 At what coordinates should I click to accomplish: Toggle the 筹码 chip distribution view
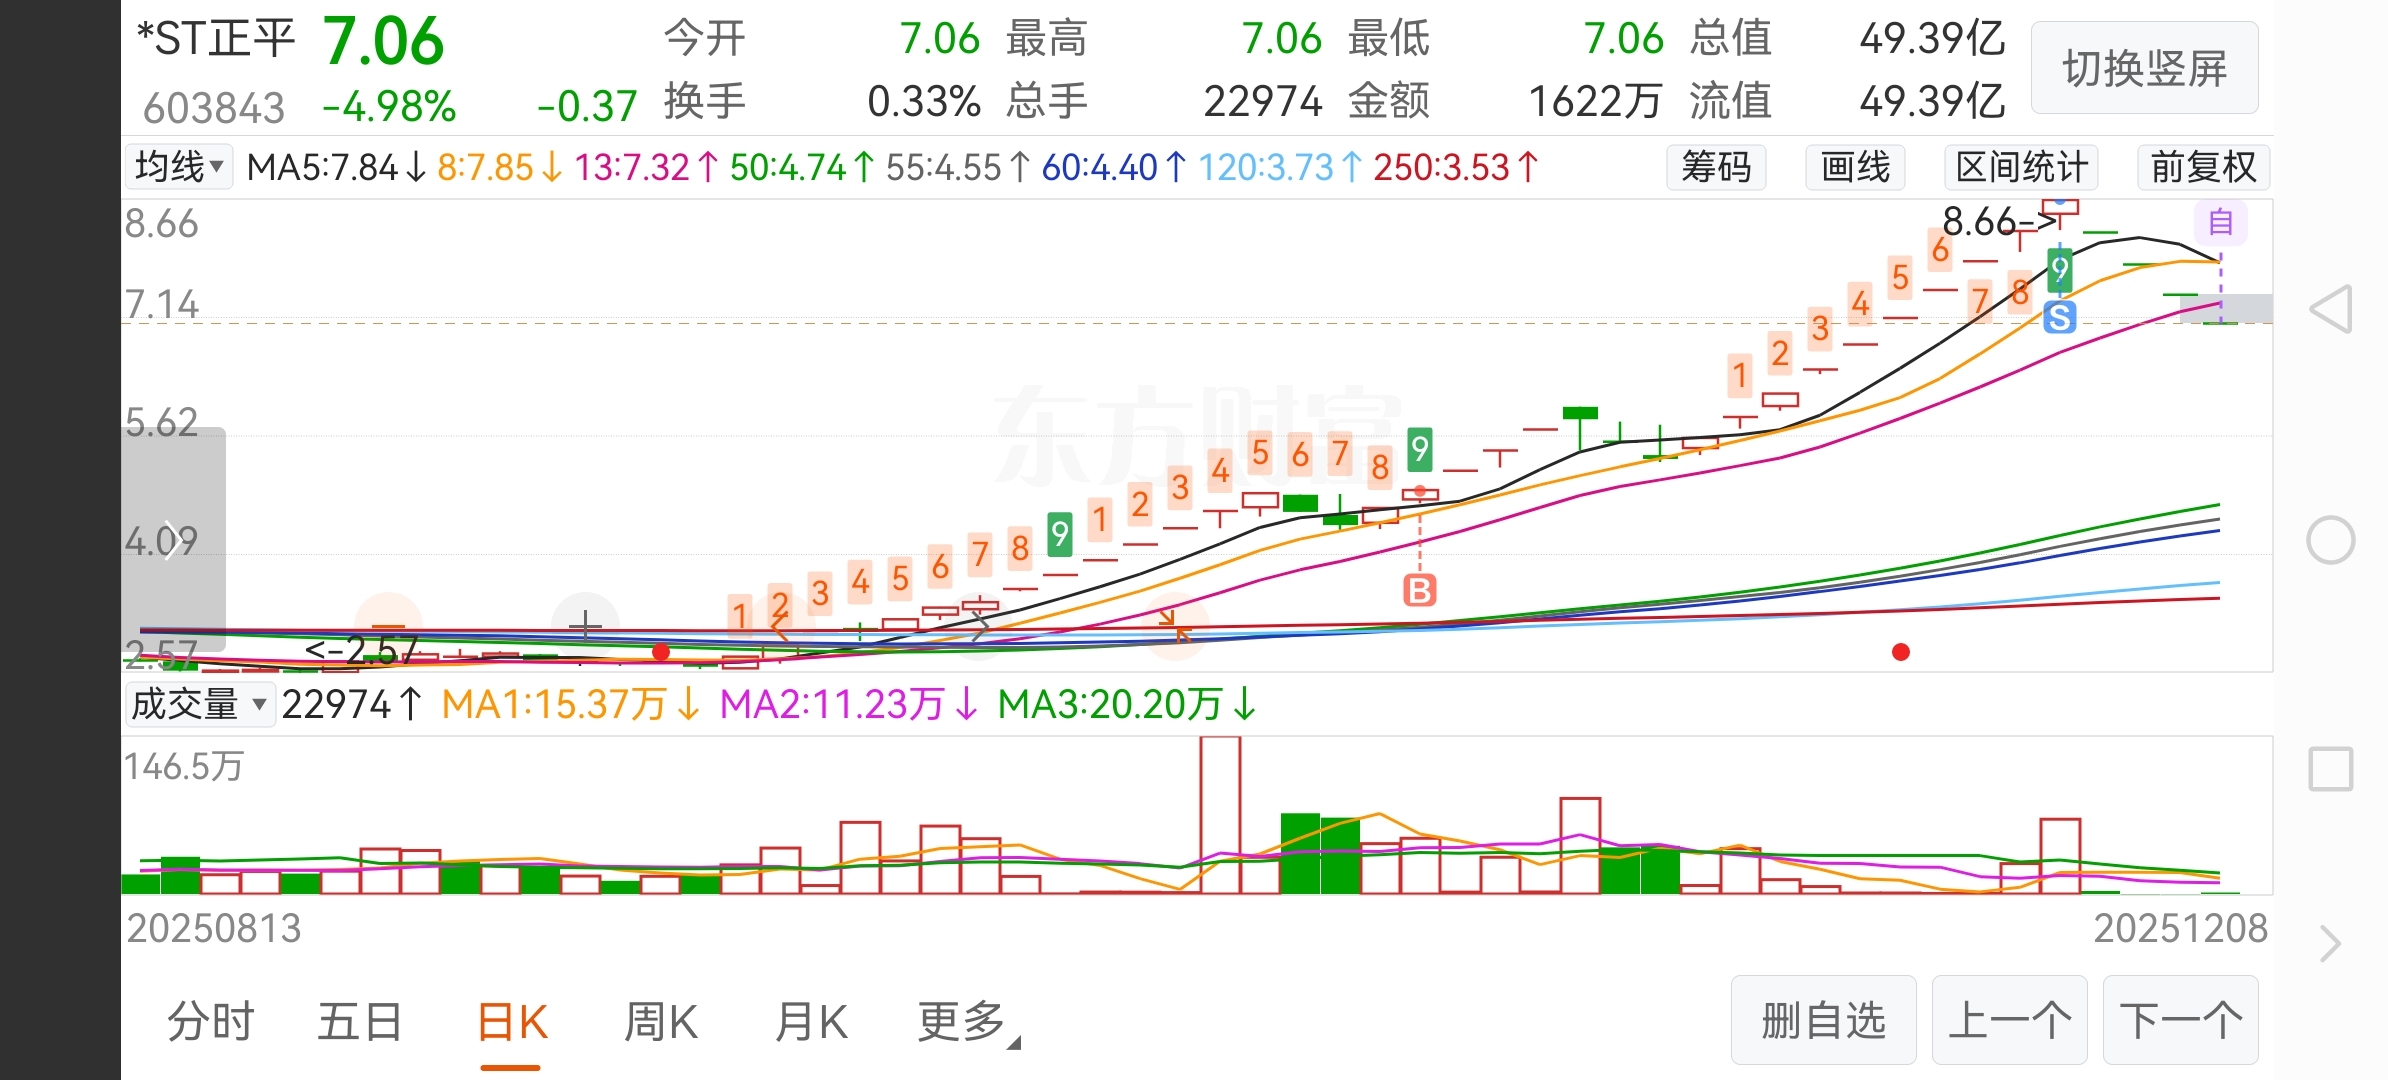1716,167
